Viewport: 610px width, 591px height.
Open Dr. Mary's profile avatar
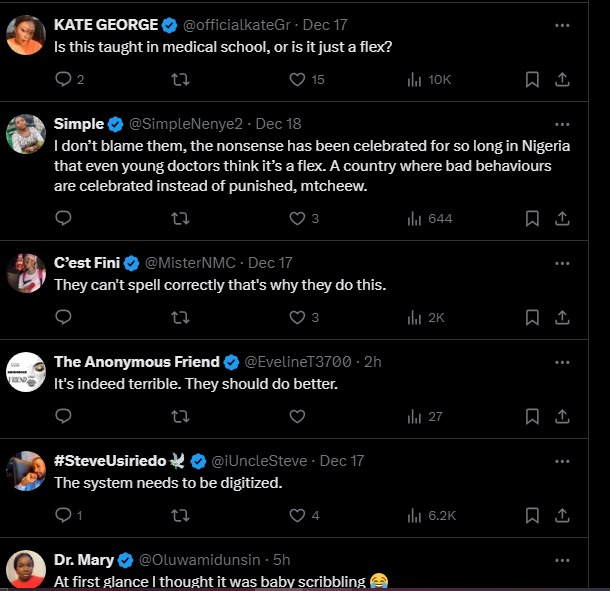coord(26,570)
